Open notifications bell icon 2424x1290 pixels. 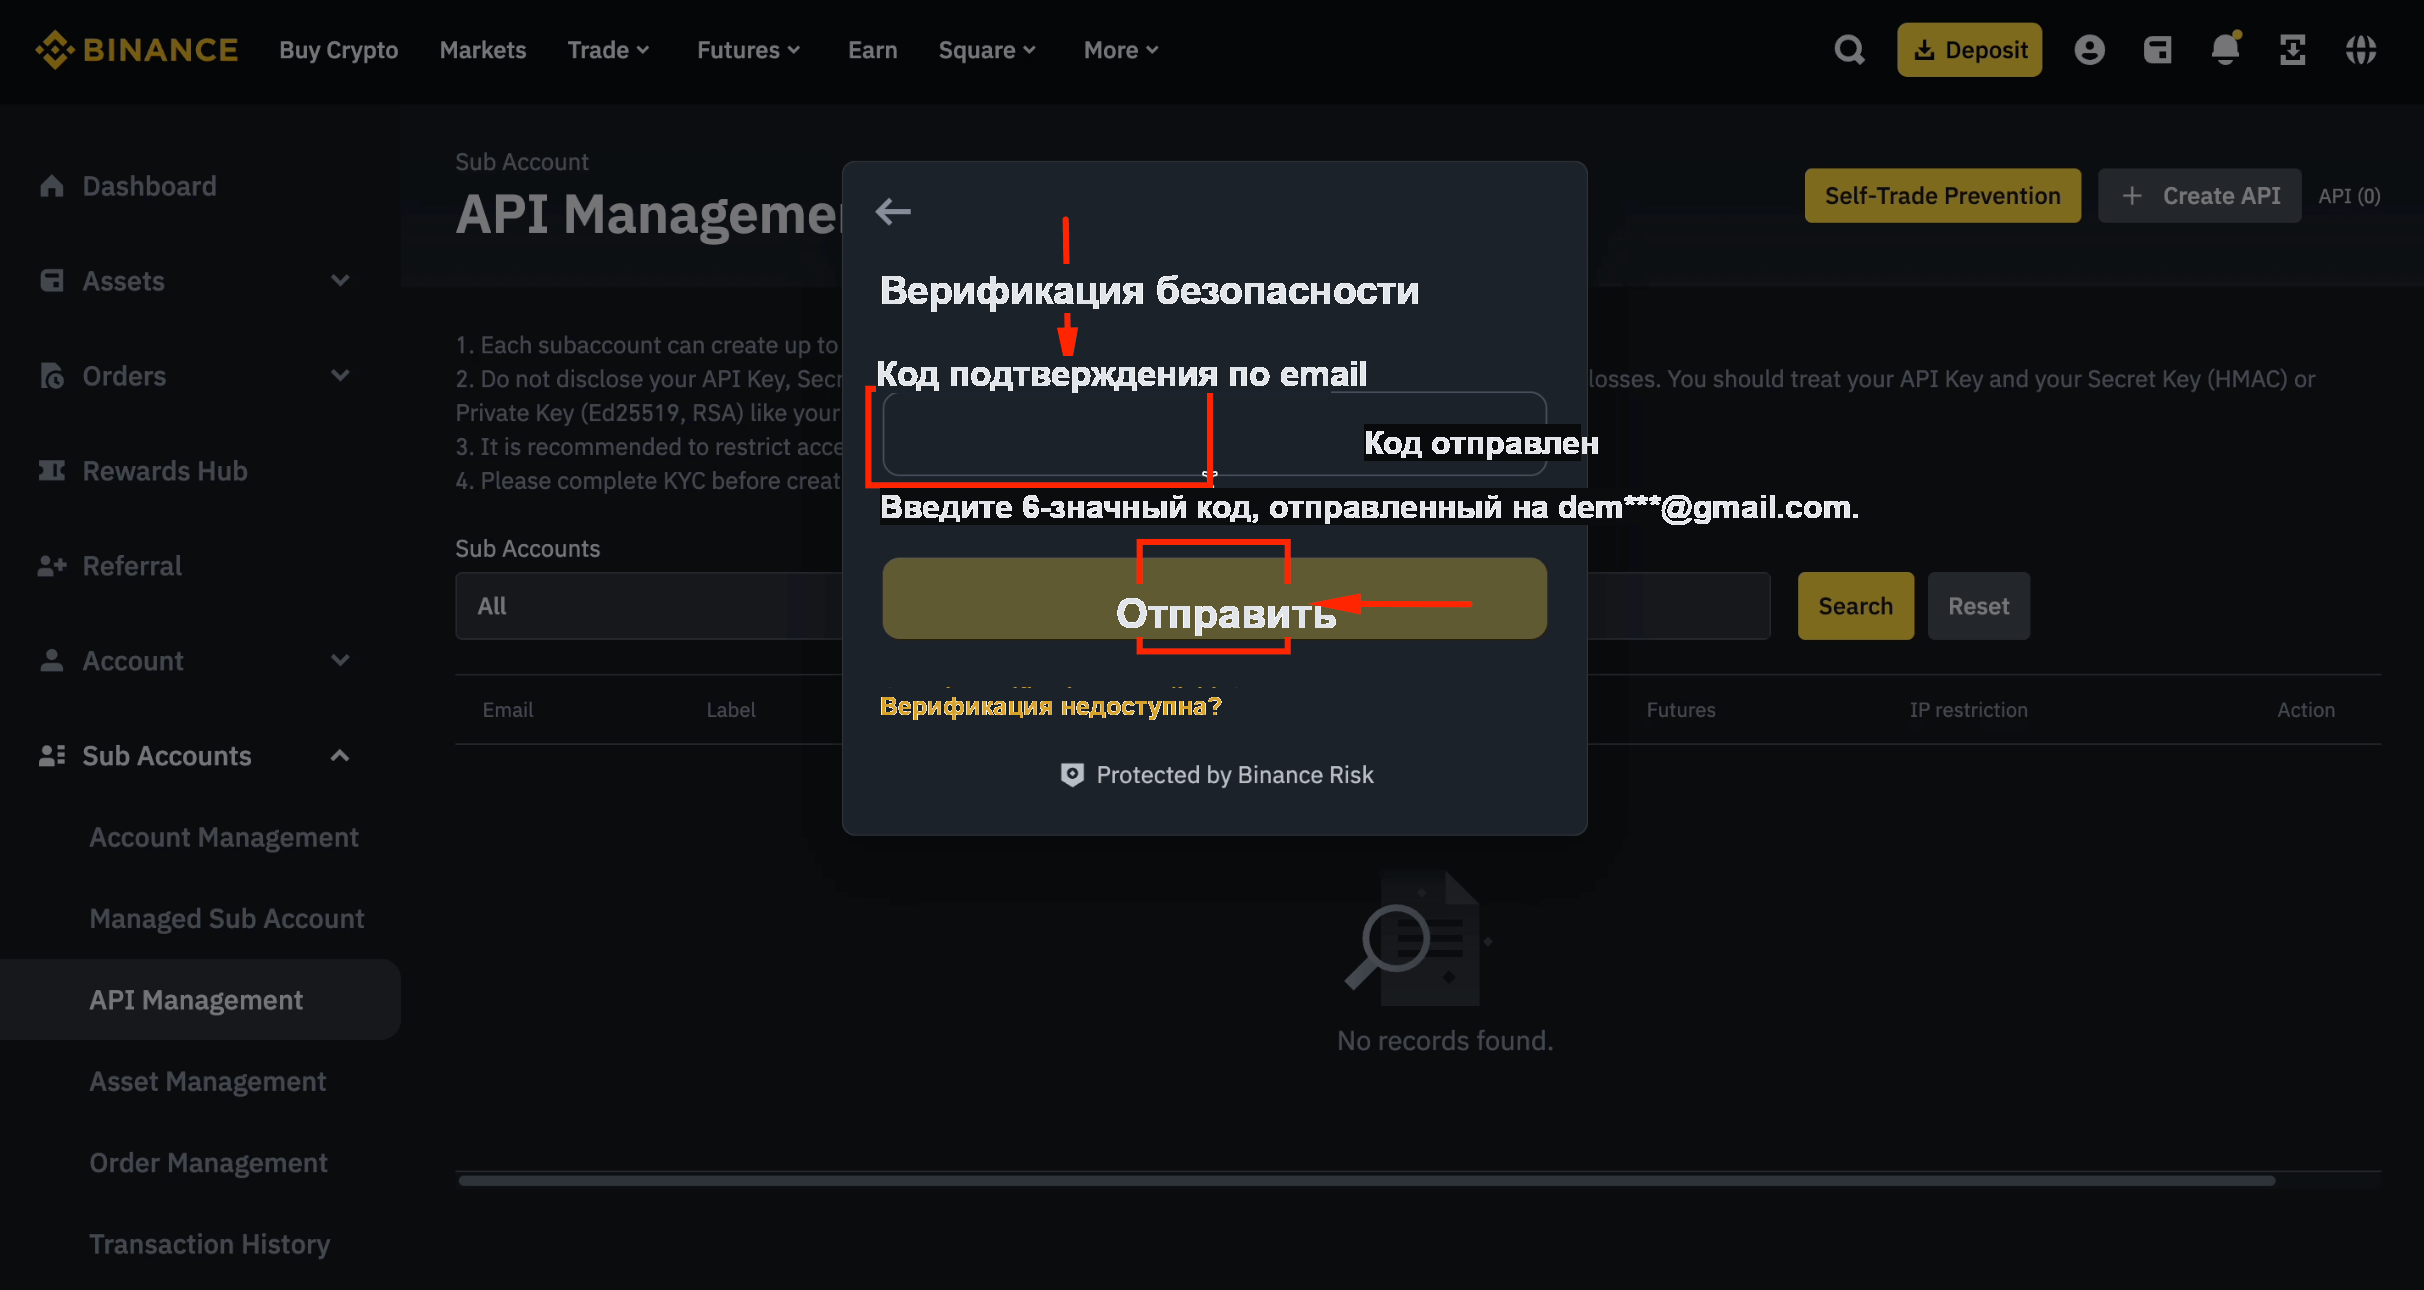(2225, 49)
